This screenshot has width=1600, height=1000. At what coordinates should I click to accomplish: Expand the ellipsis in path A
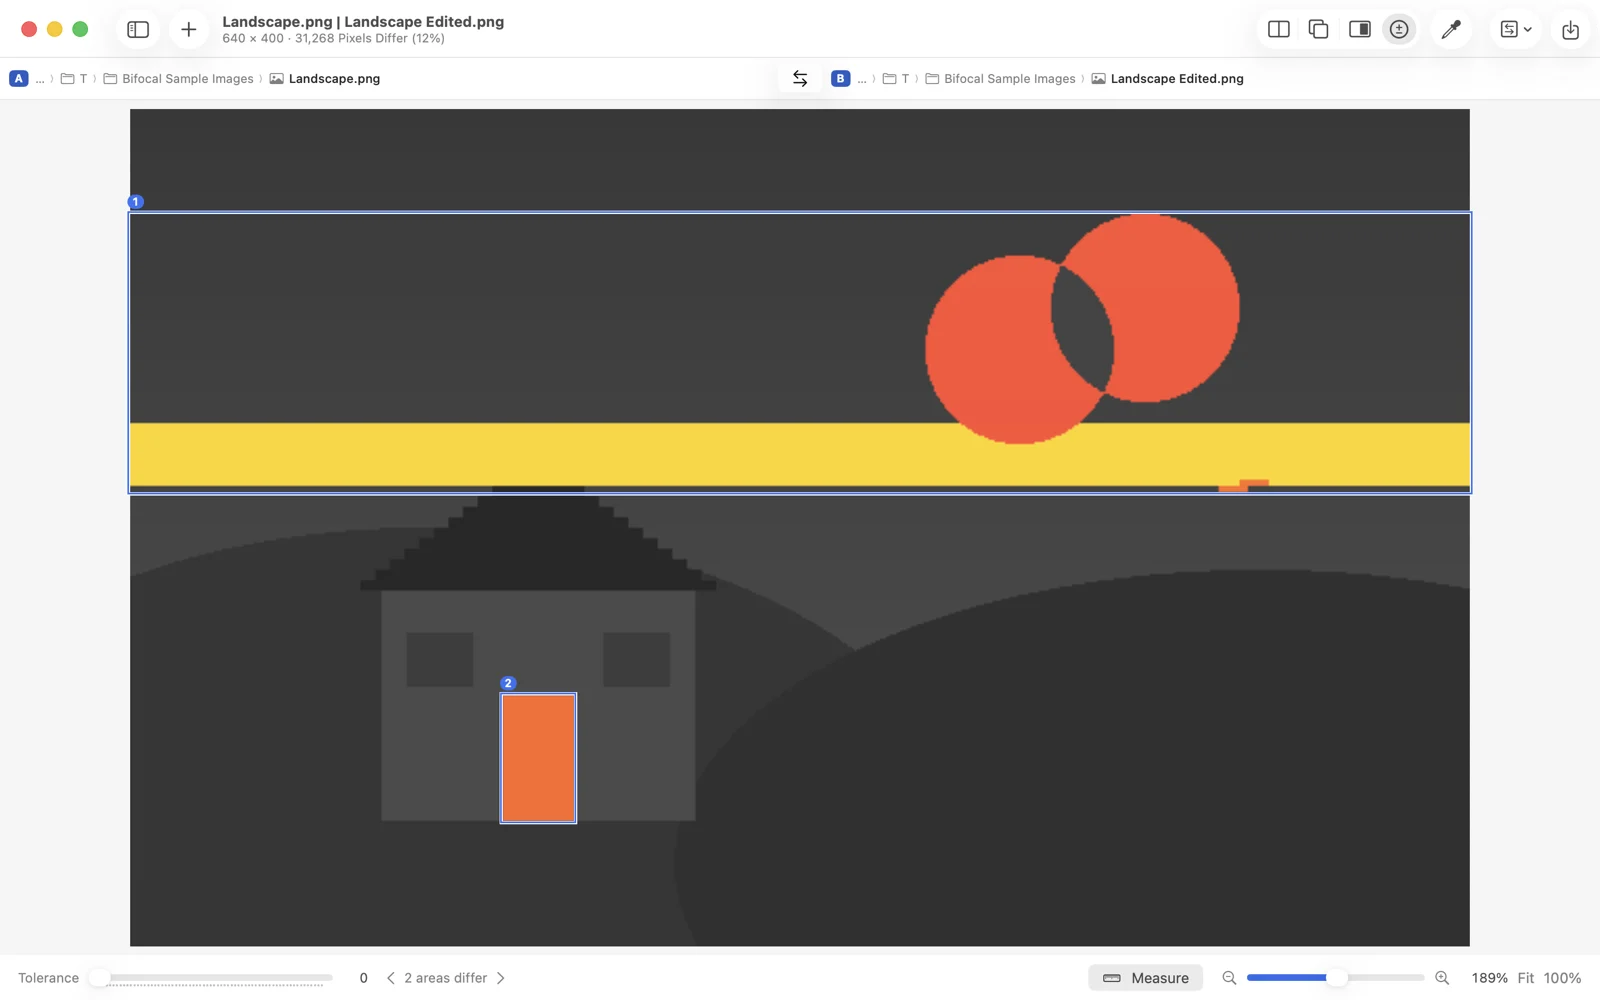tap(40, 78)
